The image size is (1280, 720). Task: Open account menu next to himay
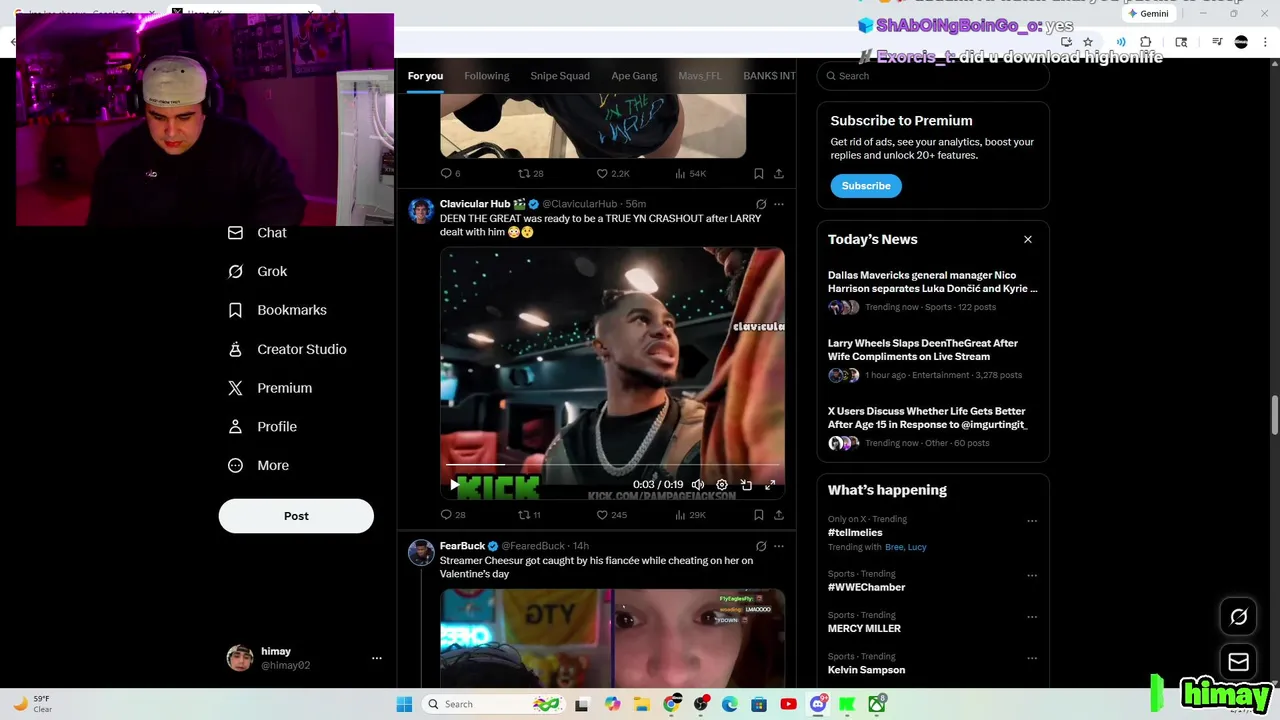[x=377, y=658]
